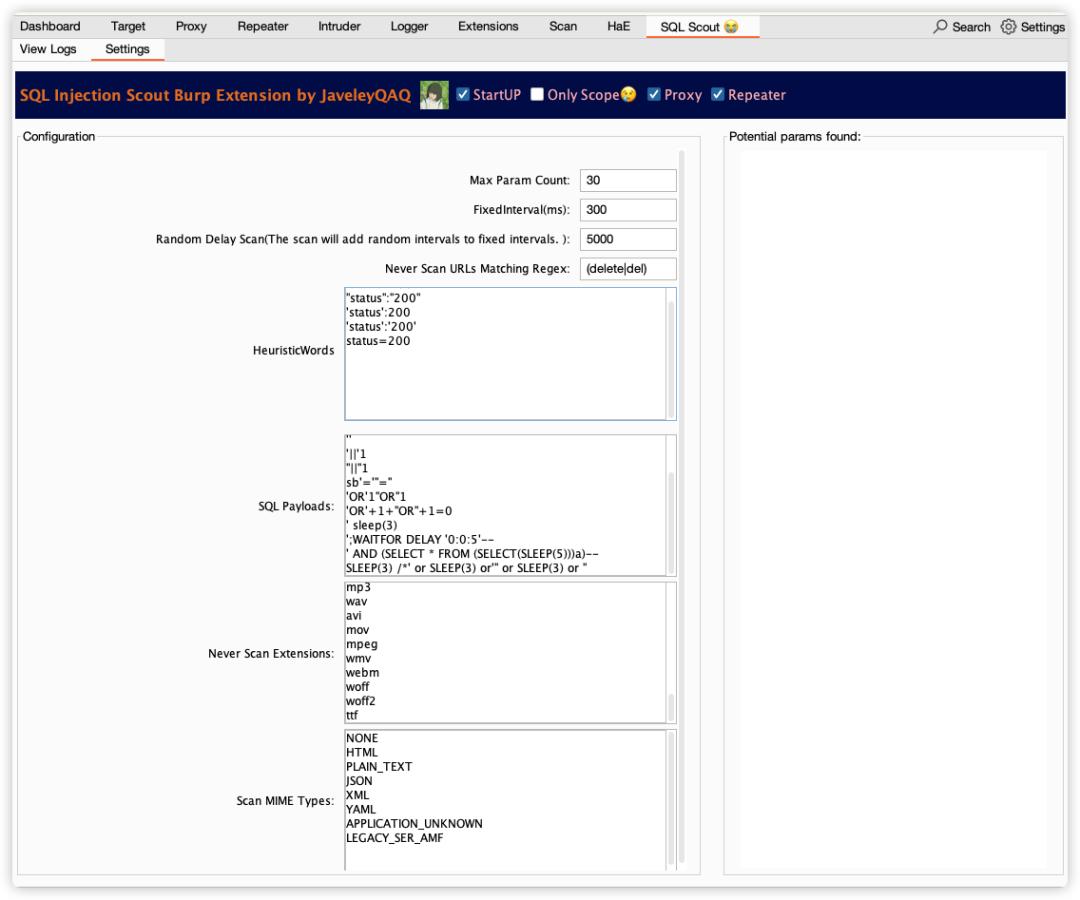Click the webm extension entry
The width and height of the screenshot is (1080, 900).
(362, 673)
